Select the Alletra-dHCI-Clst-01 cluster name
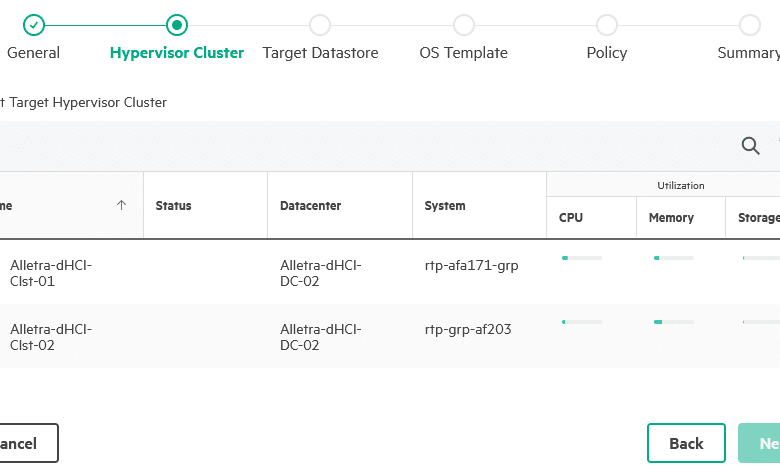This screenshot has width=780, height=472. pos(51,273)
